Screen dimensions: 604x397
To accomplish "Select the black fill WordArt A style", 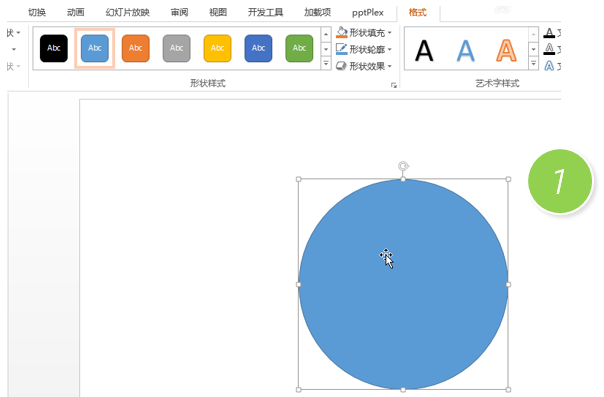I will [x=424, y=50].
